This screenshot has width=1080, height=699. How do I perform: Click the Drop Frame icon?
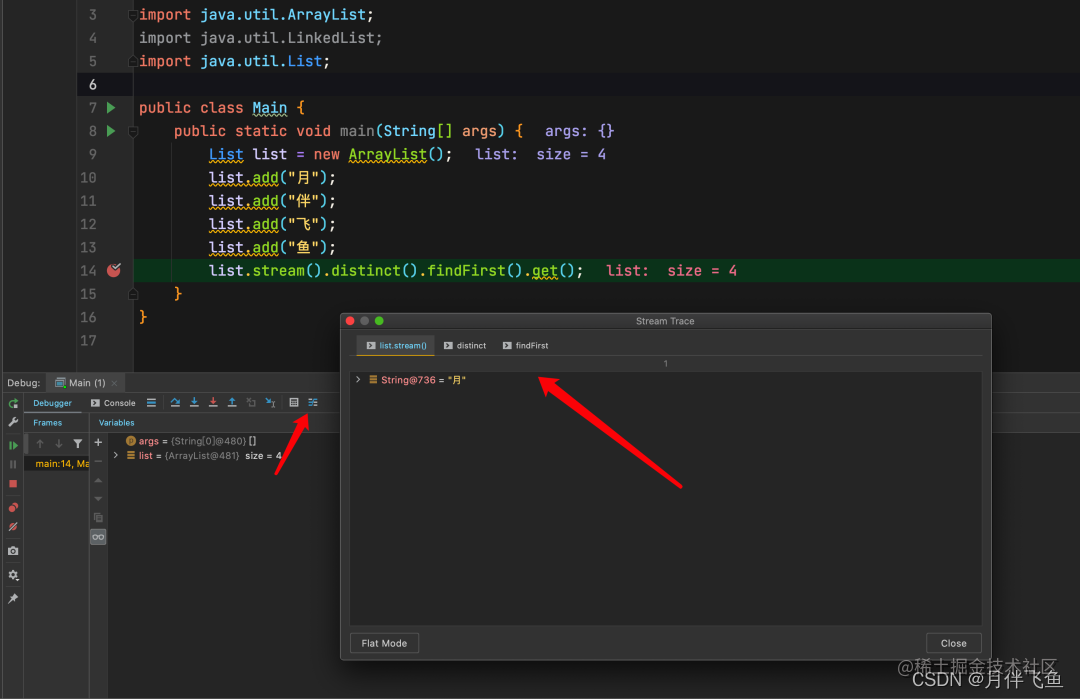251,403
